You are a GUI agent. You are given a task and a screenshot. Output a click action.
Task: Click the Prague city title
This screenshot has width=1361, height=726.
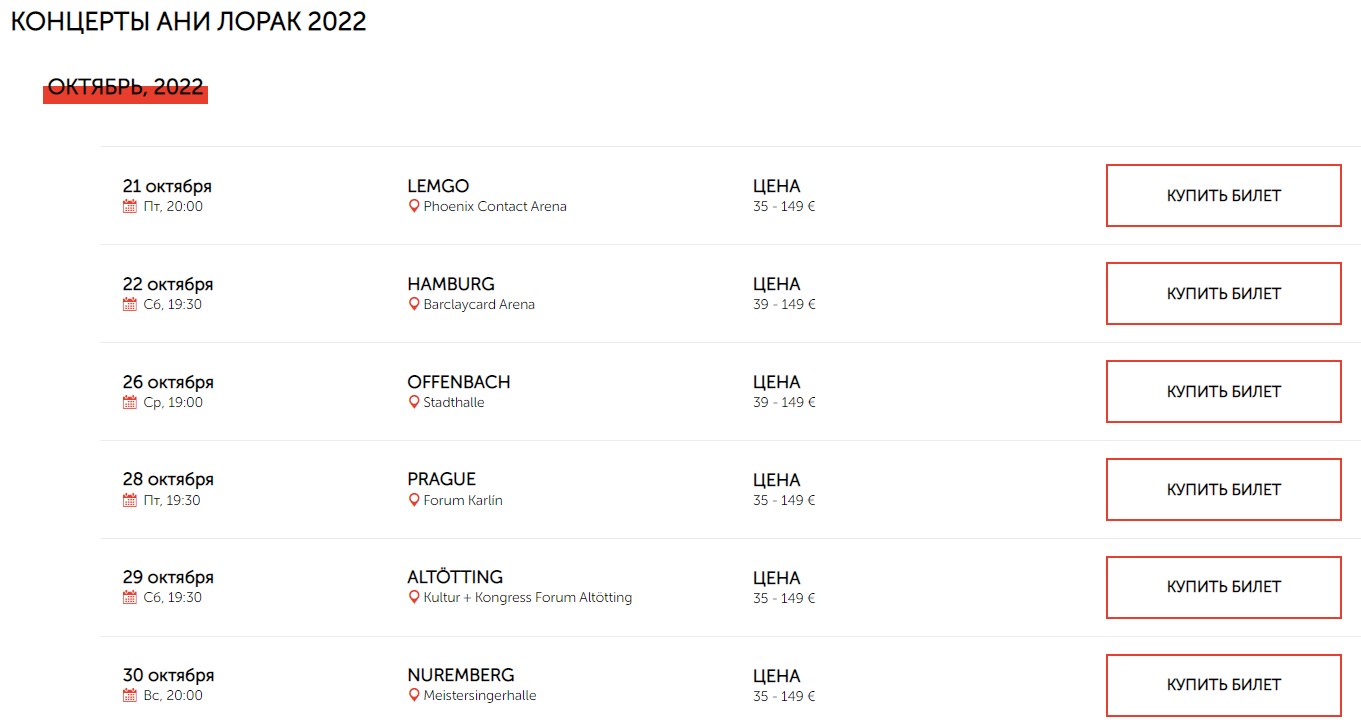[x=441, y=479]
